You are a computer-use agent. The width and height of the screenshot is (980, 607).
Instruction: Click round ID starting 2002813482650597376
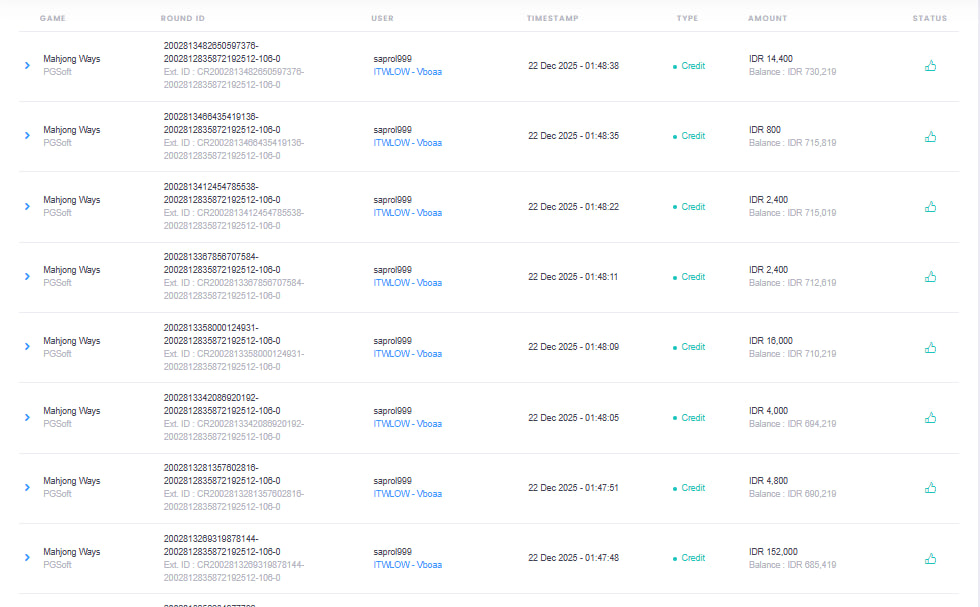pyautogui.click(x=222, y=52)
